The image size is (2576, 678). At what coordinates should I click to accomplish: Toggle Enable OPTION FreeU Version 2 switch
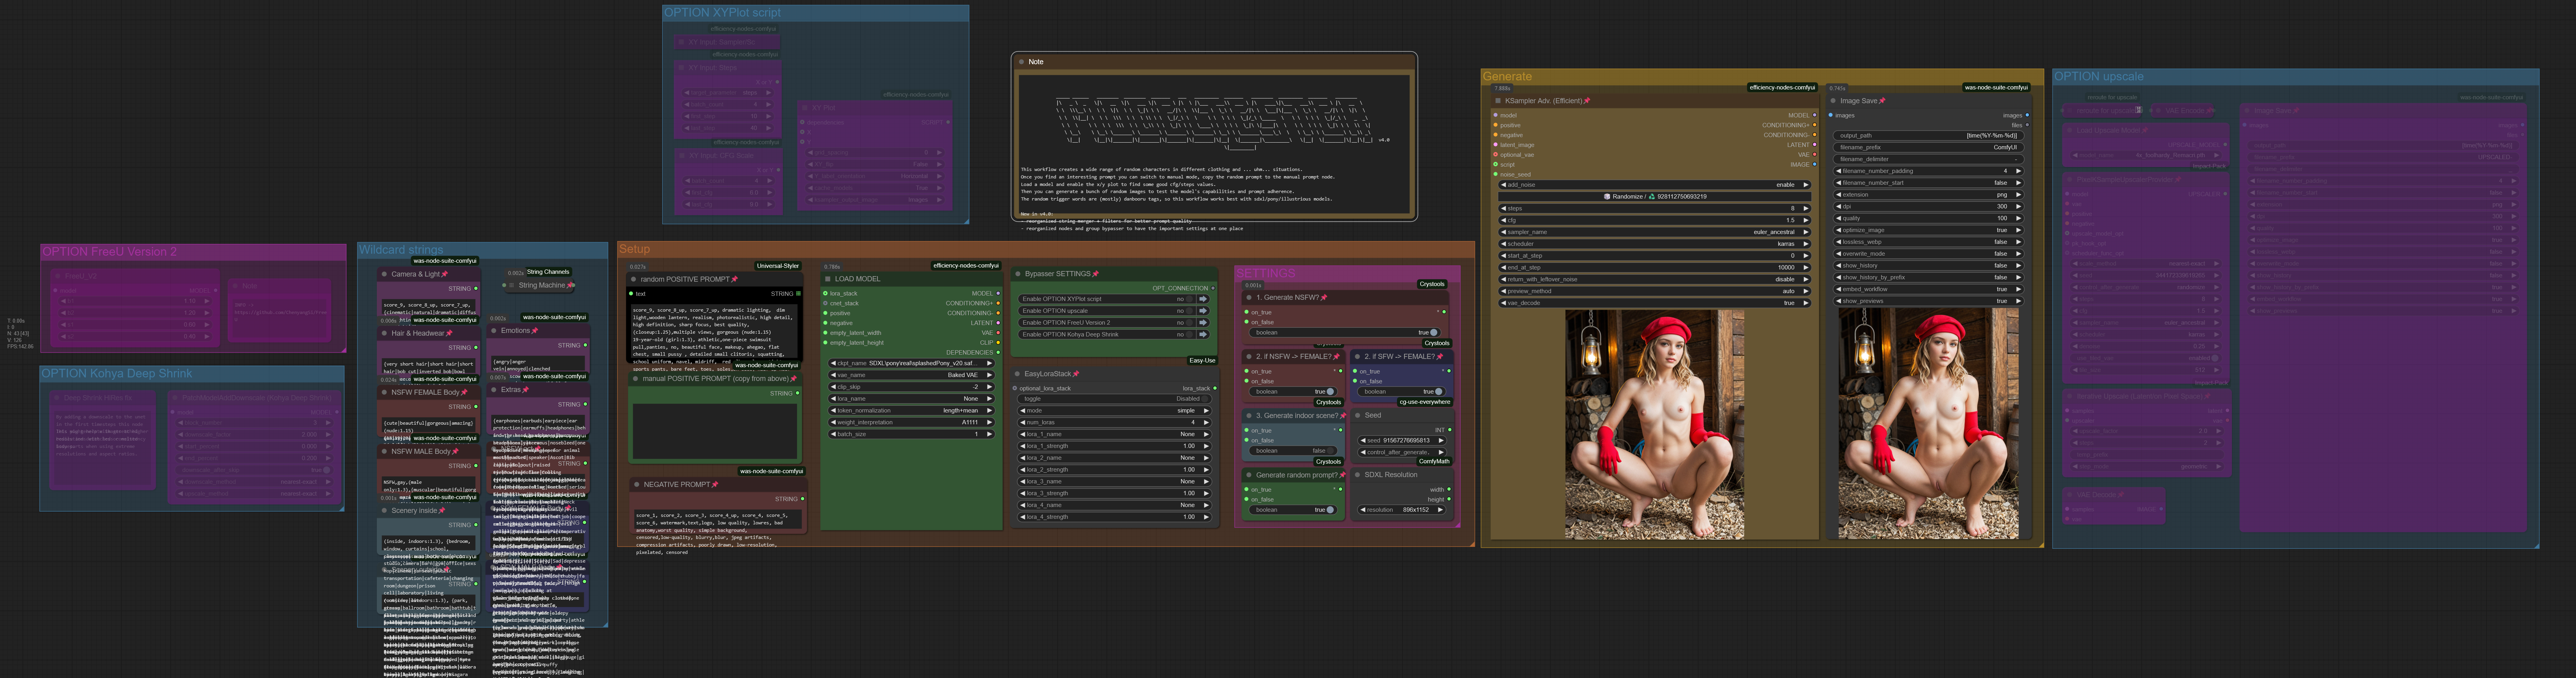point(1189,323)
